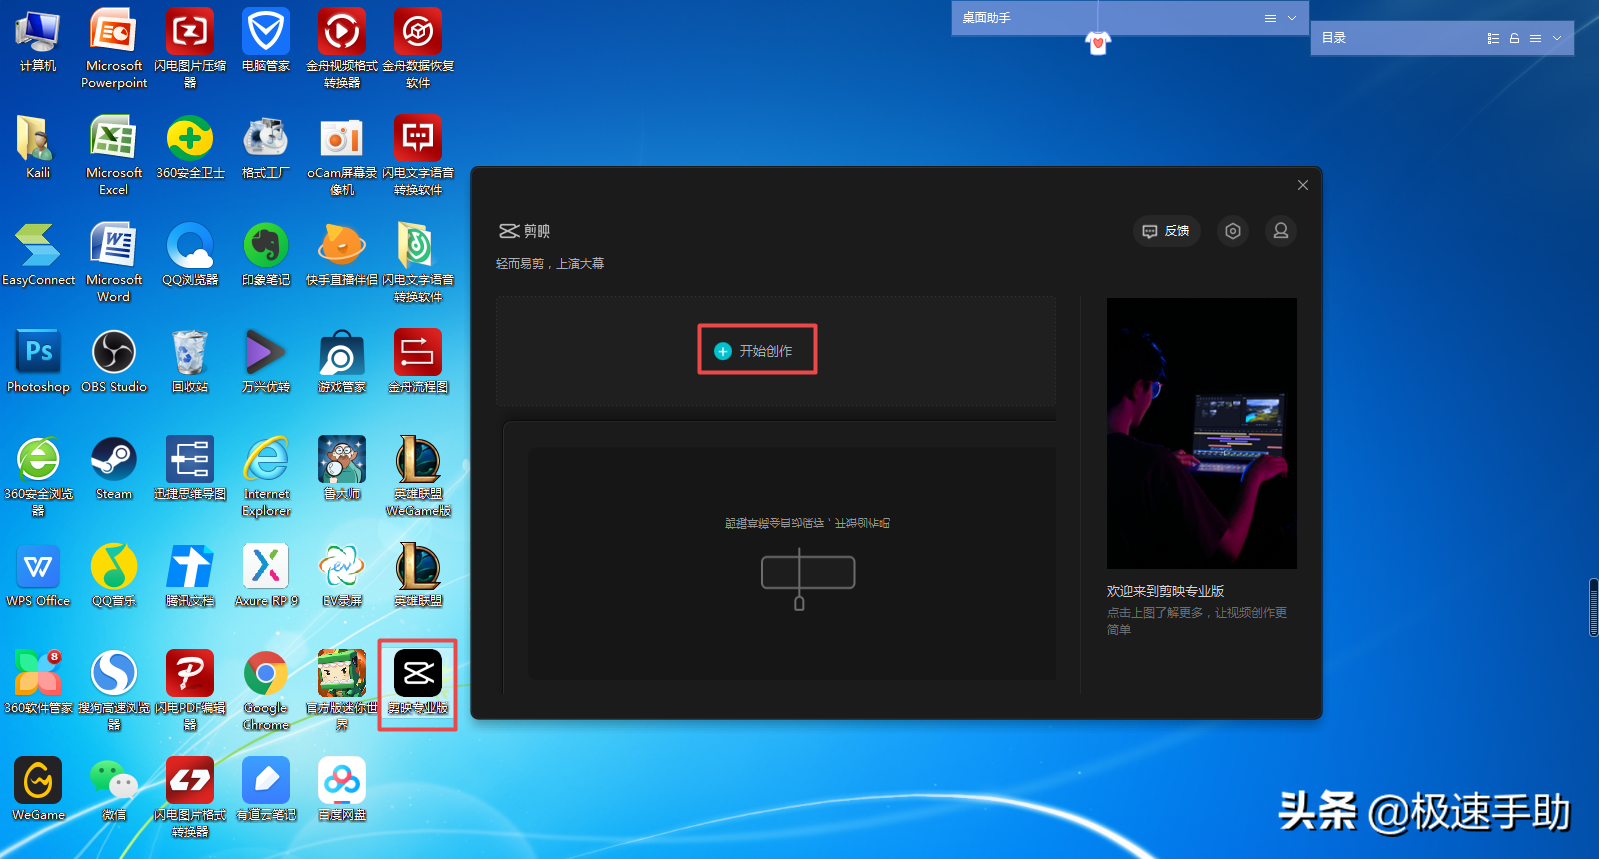Select the 回收站 recycle bin icon
The height and width of the screenshot is (859, 1599).
(x=190, y=361)
